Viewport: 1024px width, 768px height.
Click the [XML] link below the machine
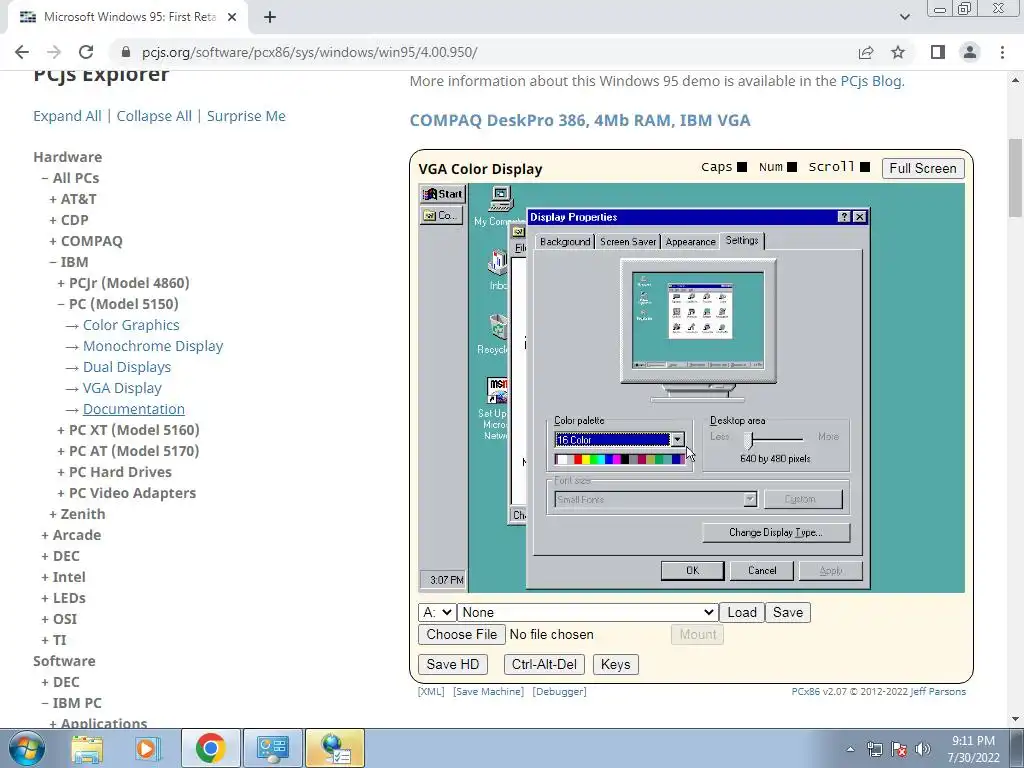(431, 692)
